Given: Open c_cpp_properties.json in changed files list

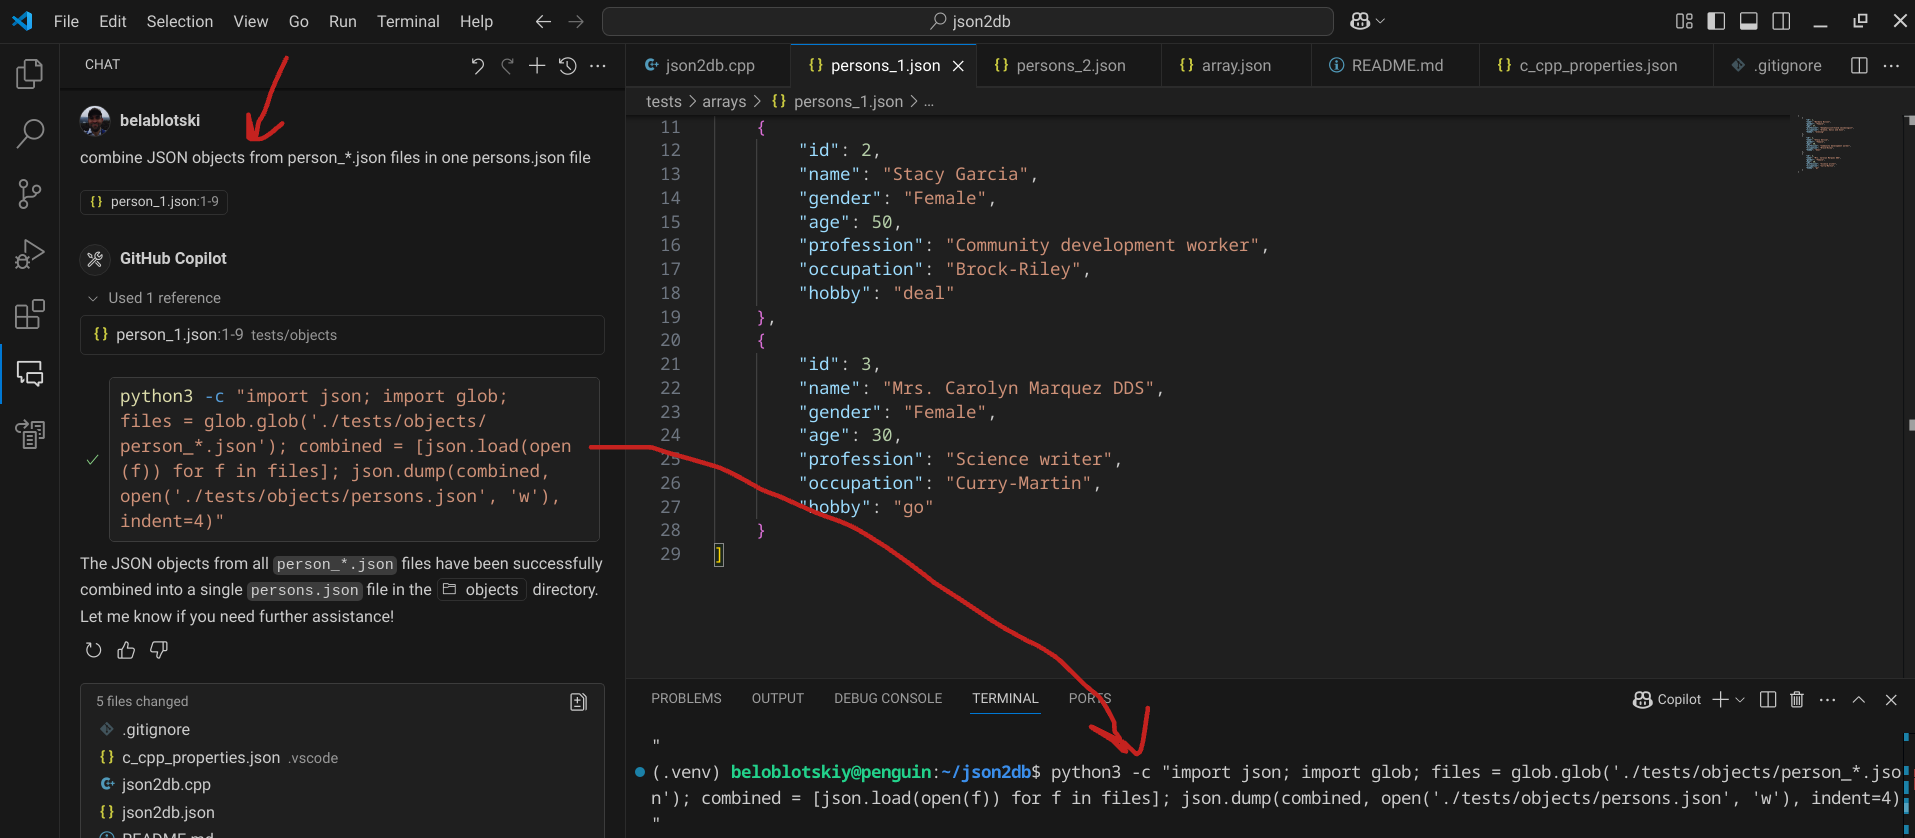Looking at the screenshot, I should coord(340,757).
